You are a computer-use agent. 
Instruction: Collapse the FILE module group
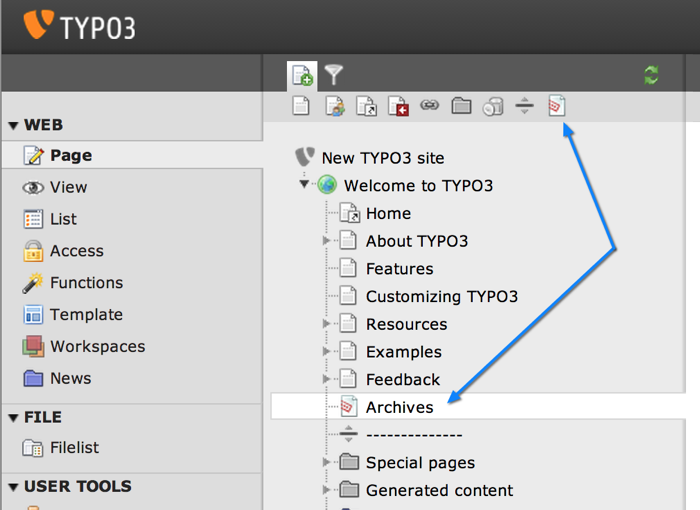13,418
